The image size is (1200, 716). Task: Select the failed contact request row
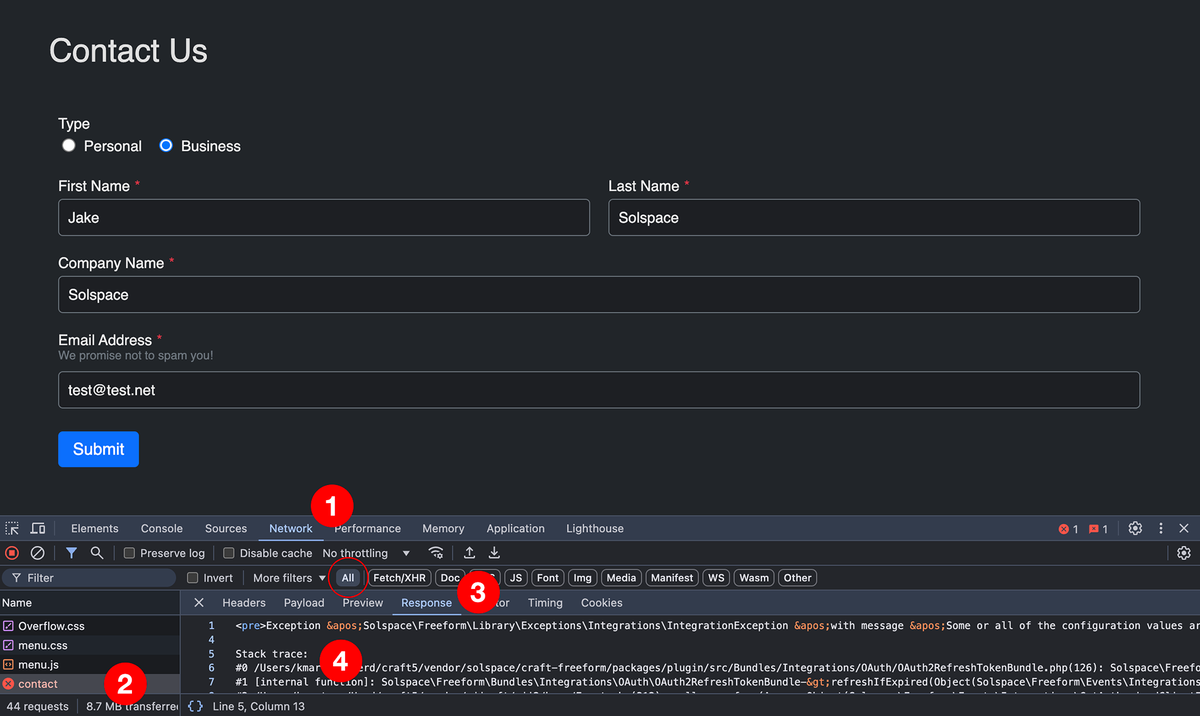click(x=90, y=684)
